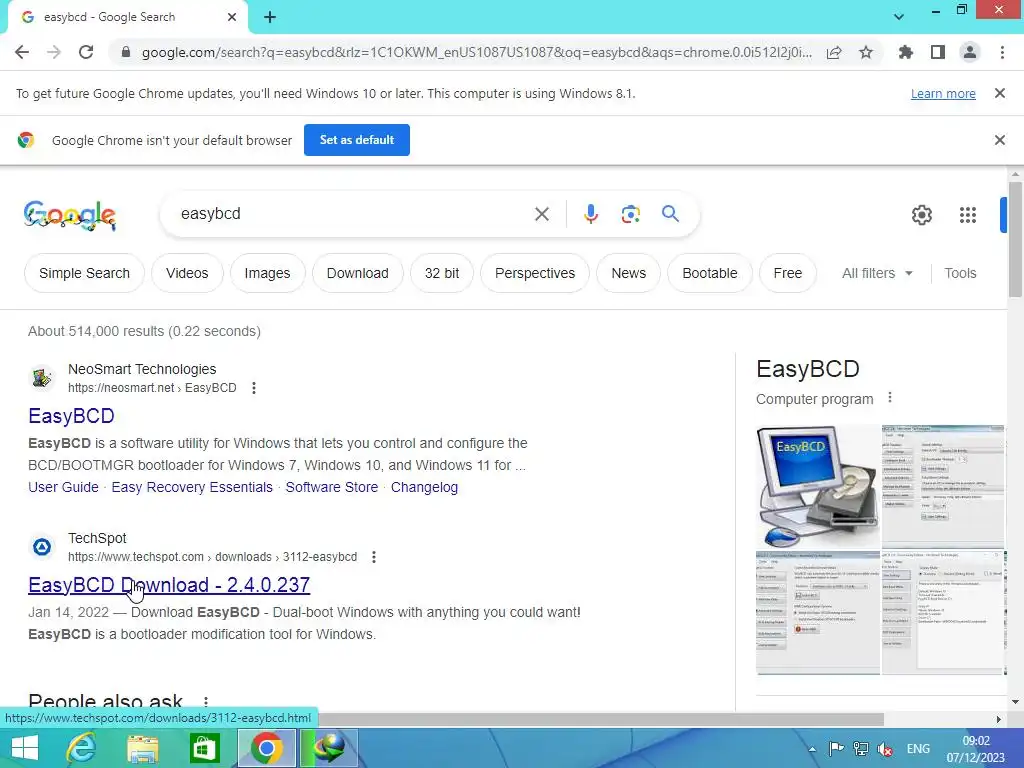Open the tab search chevron in title bar
The image size is (1024, 768).
click(899, 17)
